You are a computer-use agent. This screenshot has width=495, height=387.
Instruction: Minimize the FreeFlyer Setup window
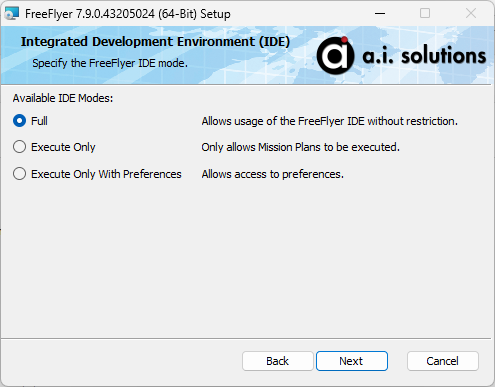click(380, 14)
